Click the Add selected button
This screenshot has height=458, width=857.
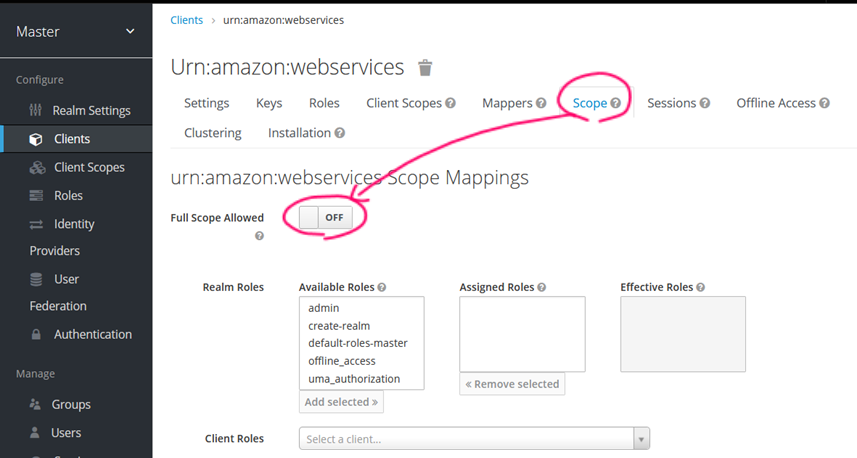pyautogui.click(x=341, y=402)
